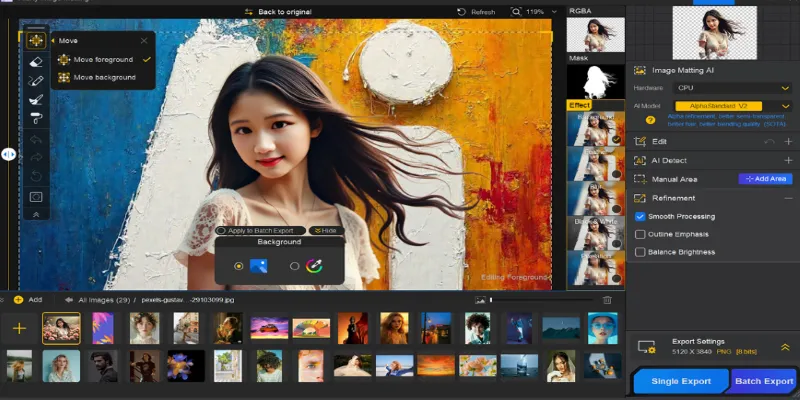800x400 pixels.
Task: Click the large yellow plus tile
Action: pyautogui.click(x=19, y=328)
